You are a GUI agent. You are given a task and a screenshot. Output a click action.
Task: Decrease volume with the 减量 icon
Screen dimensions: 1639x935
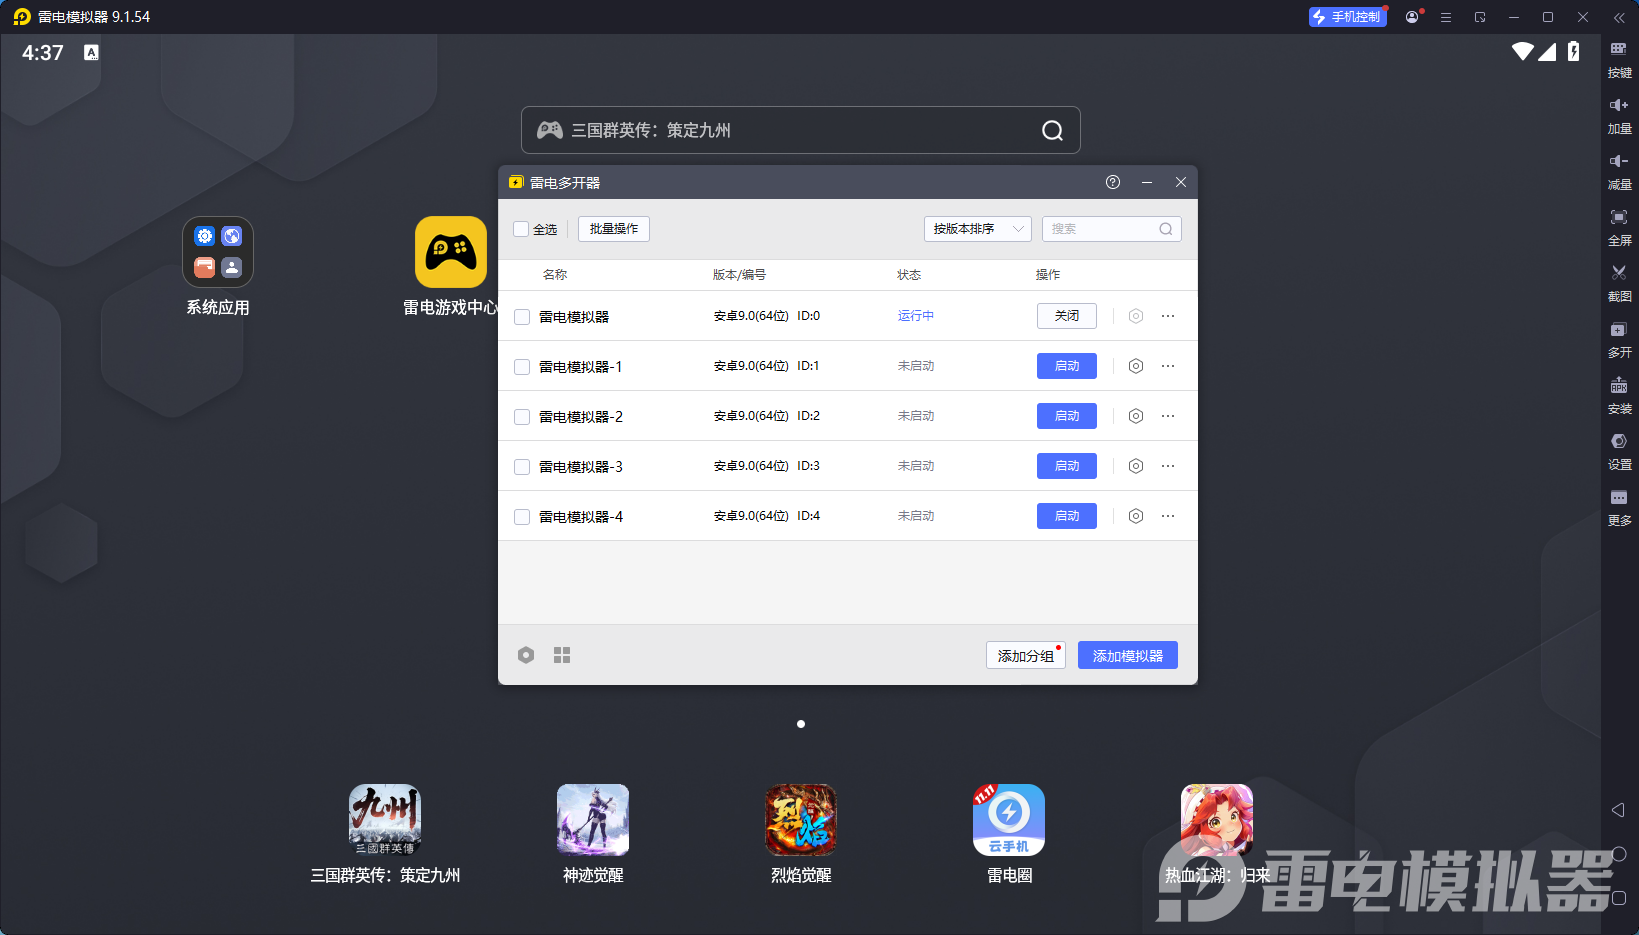click(x=1619, y=171)
